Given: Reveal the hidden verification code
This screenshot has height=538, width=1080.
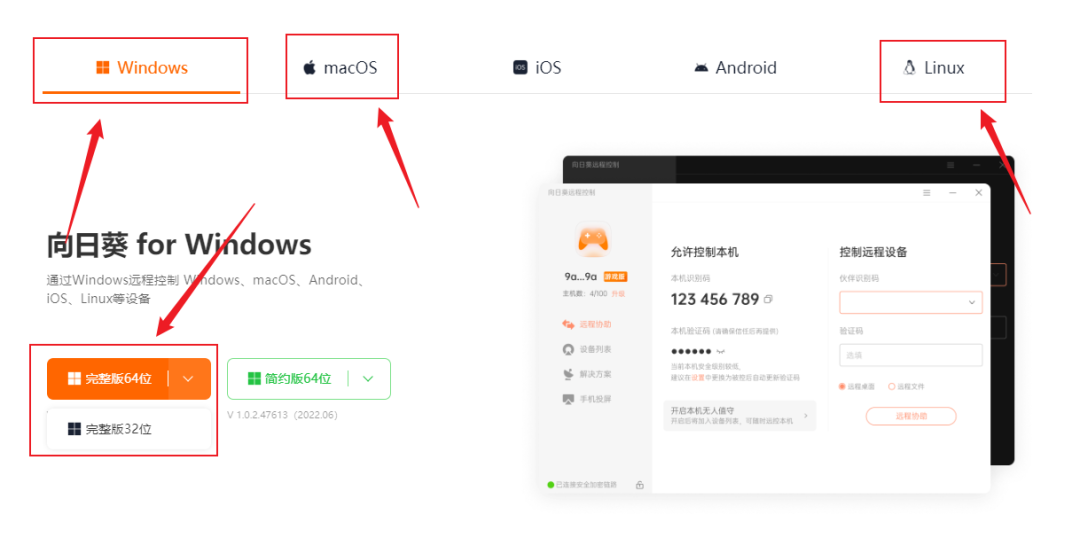Looking at the screenshot, I should pos(721,351).
